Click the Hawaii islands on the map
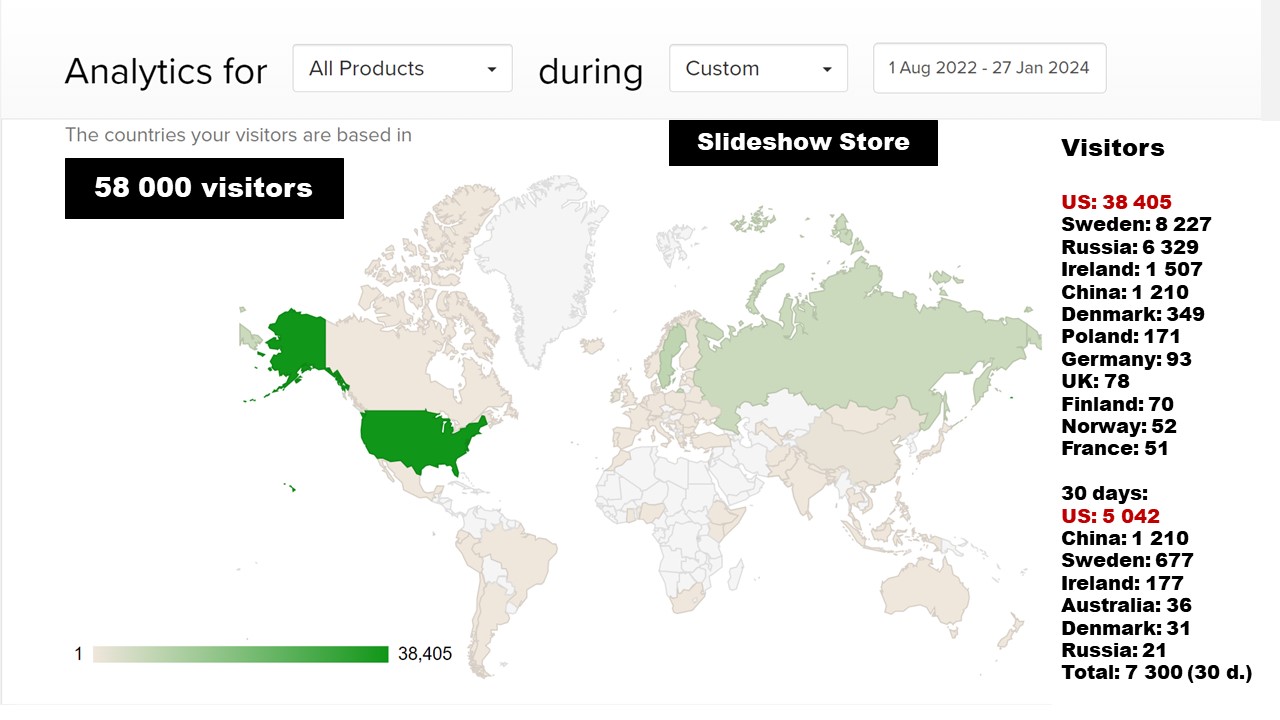Image resolution: width=1280 pixels, height=720 pixels. point(290,488)
